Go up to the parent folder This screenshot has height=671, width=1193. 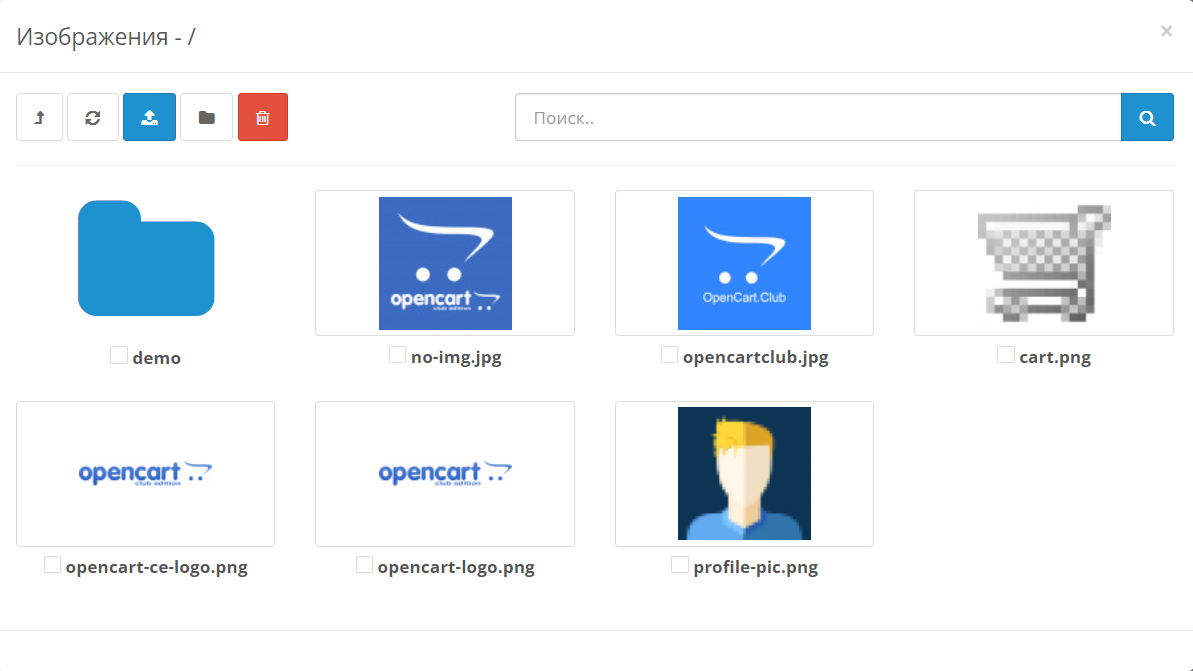pyautogui.click(x=40, y=117)
